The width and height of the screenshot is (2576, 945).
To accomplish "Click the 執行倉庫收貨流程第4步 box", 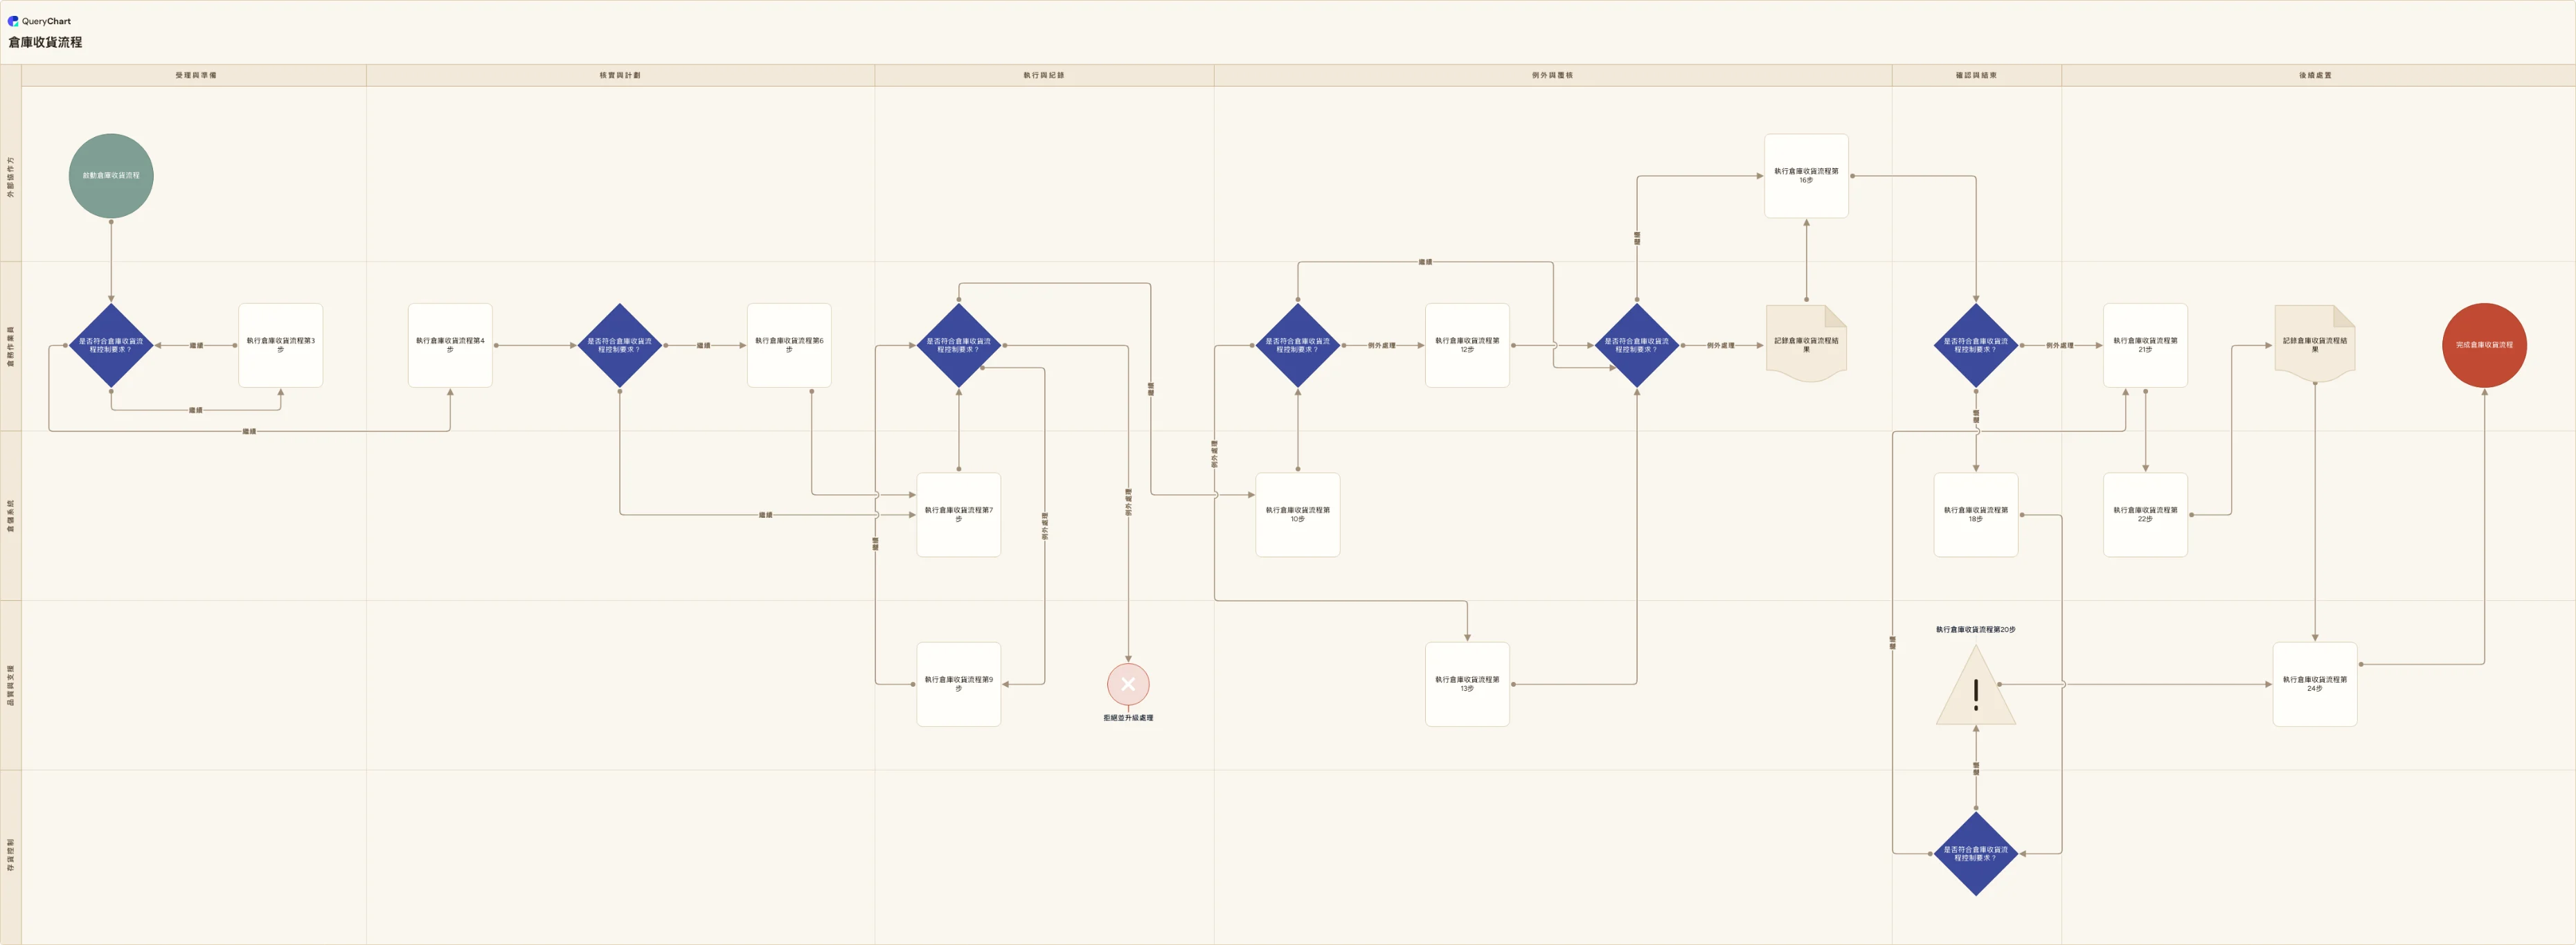I will (x=450, y=345).
